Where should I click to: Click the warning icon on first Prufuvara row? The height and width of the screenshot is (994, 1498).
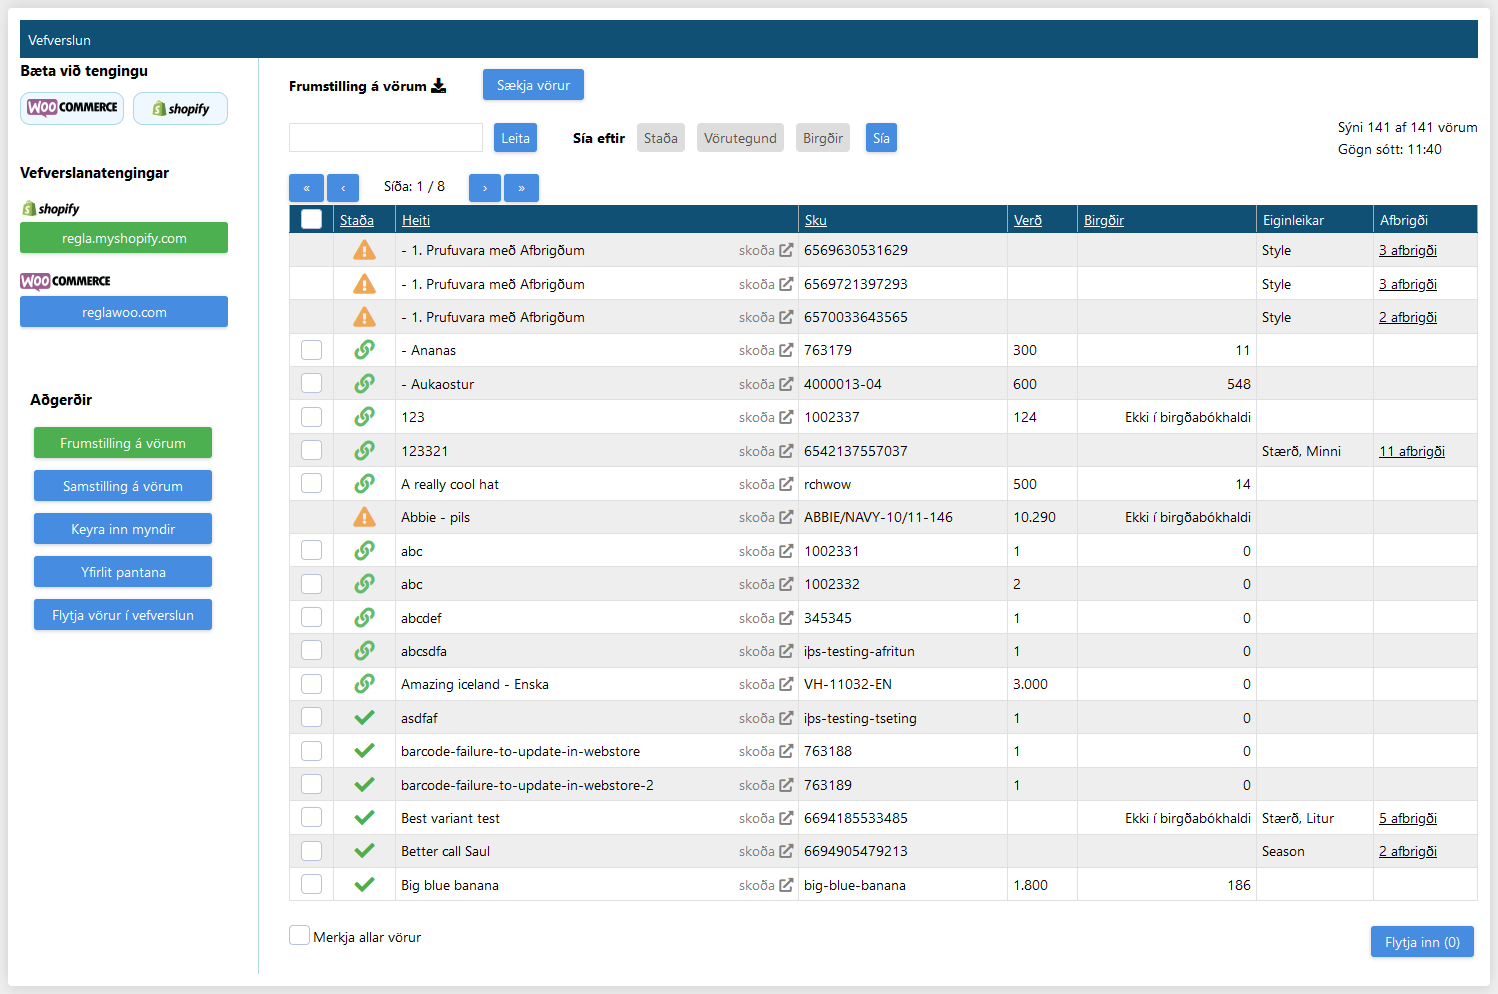pyautogui.click(x=363, y=250)
